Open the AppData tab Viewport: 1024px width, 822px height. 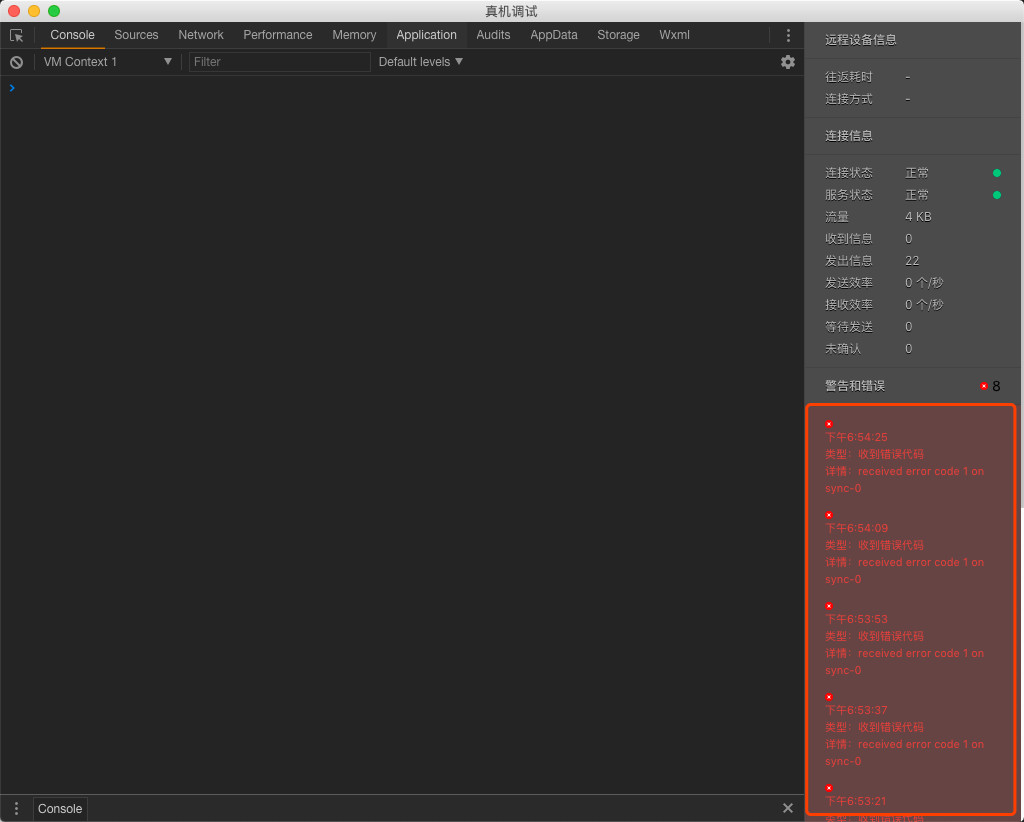pyautogui.click(x=554, y=35)
